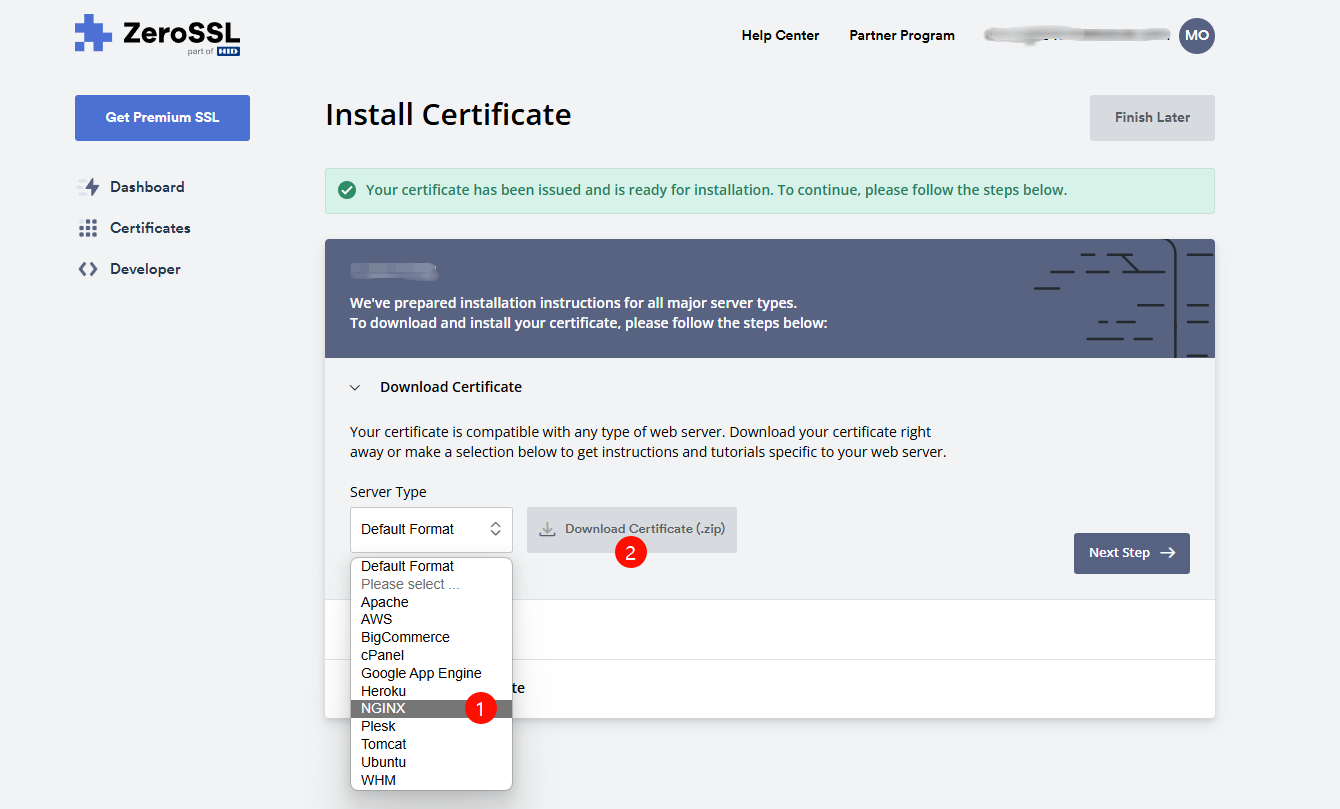The width and height of the screenshot is (1340, 809).
Task: Open the Help Center page
Action: [780, 35]
